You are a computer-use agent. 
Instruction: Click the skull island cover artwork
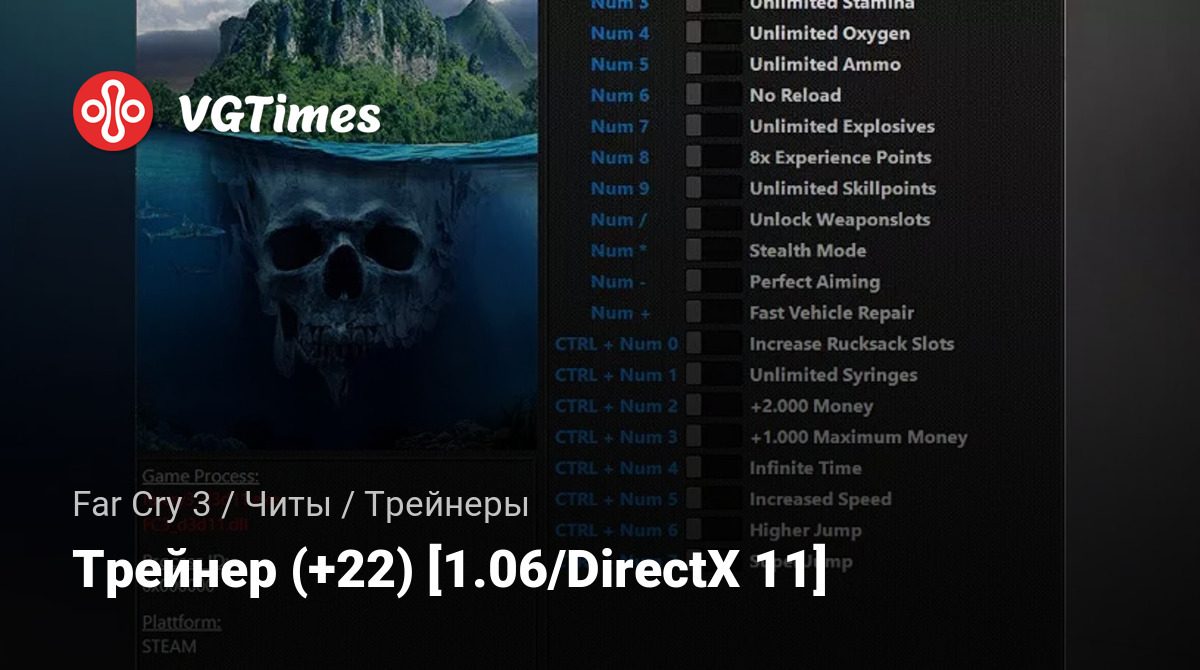point(336,250)
